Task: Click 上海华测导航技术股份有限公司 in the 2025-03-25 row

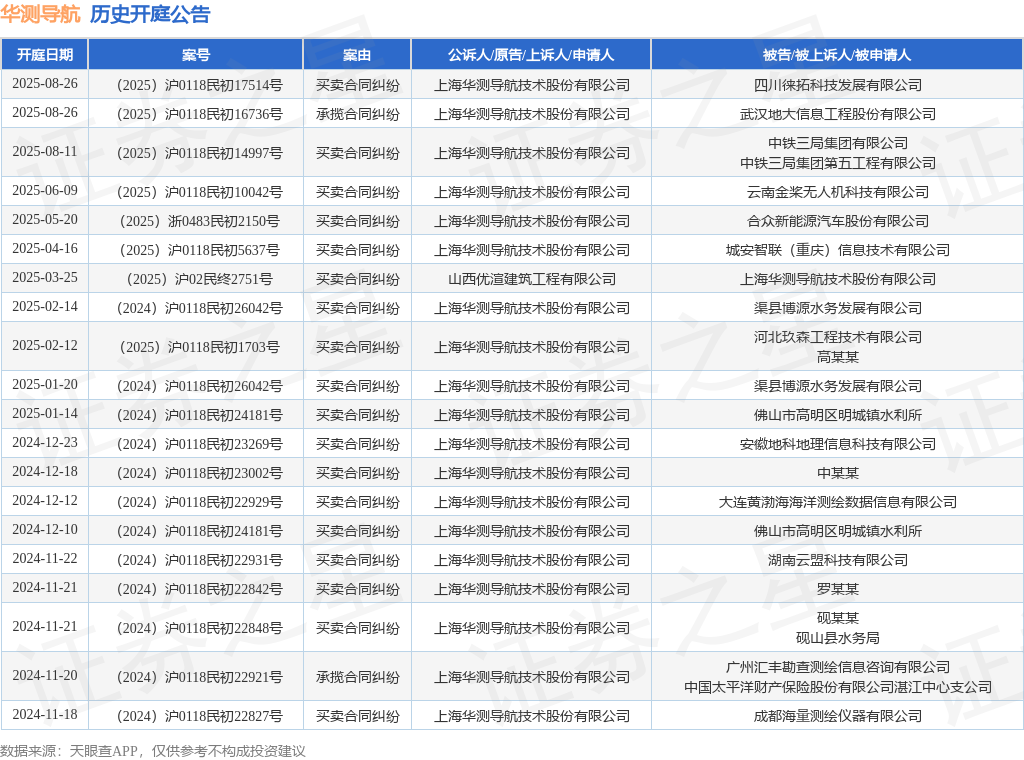Action: coord(838,279)
